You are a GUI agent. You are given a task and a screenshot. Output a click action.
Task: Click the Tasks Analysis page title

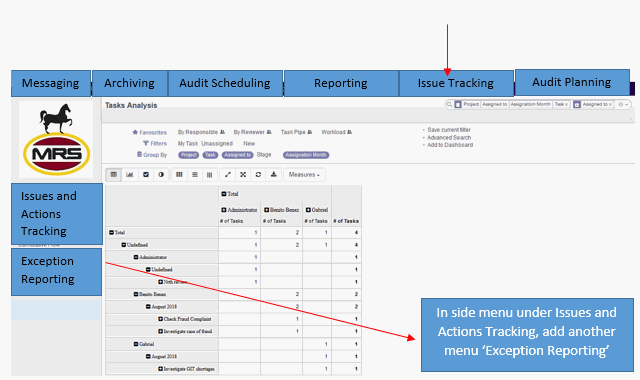(131, 105)
